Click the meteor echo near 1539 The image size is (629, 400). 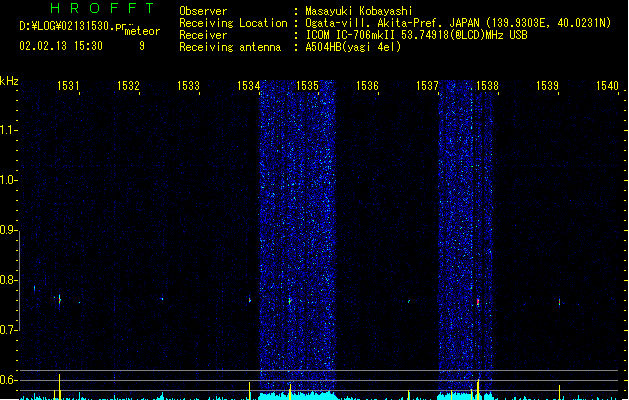click(559, 302)
